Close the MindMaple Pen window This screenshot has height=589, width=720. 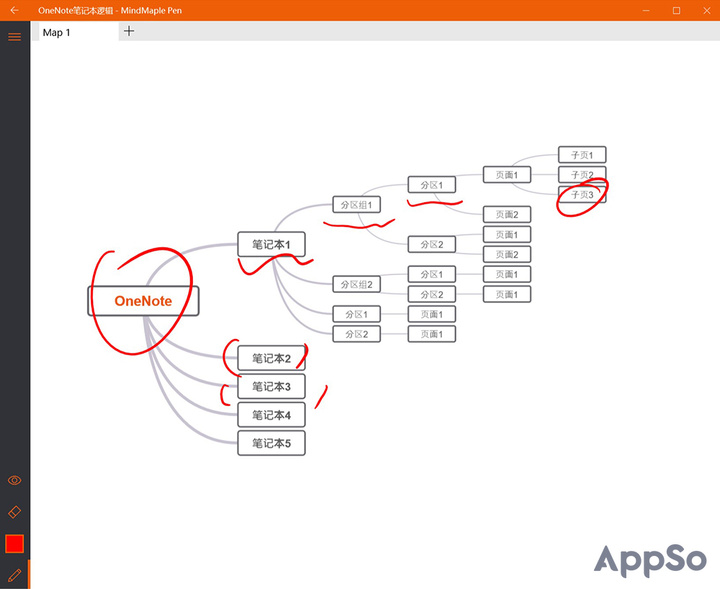(707, 10)
